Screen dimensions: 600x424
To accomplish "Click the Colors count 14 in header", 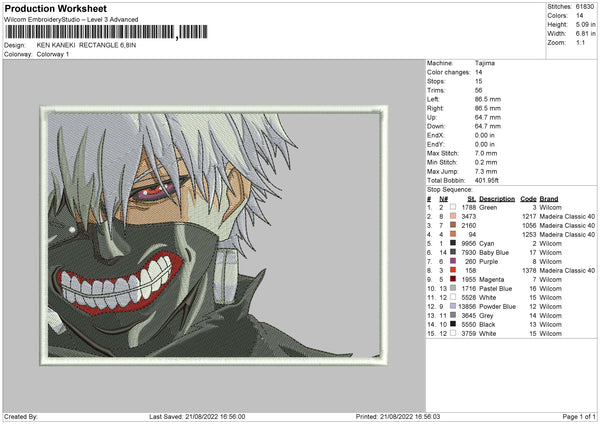I will click(579, 16).
